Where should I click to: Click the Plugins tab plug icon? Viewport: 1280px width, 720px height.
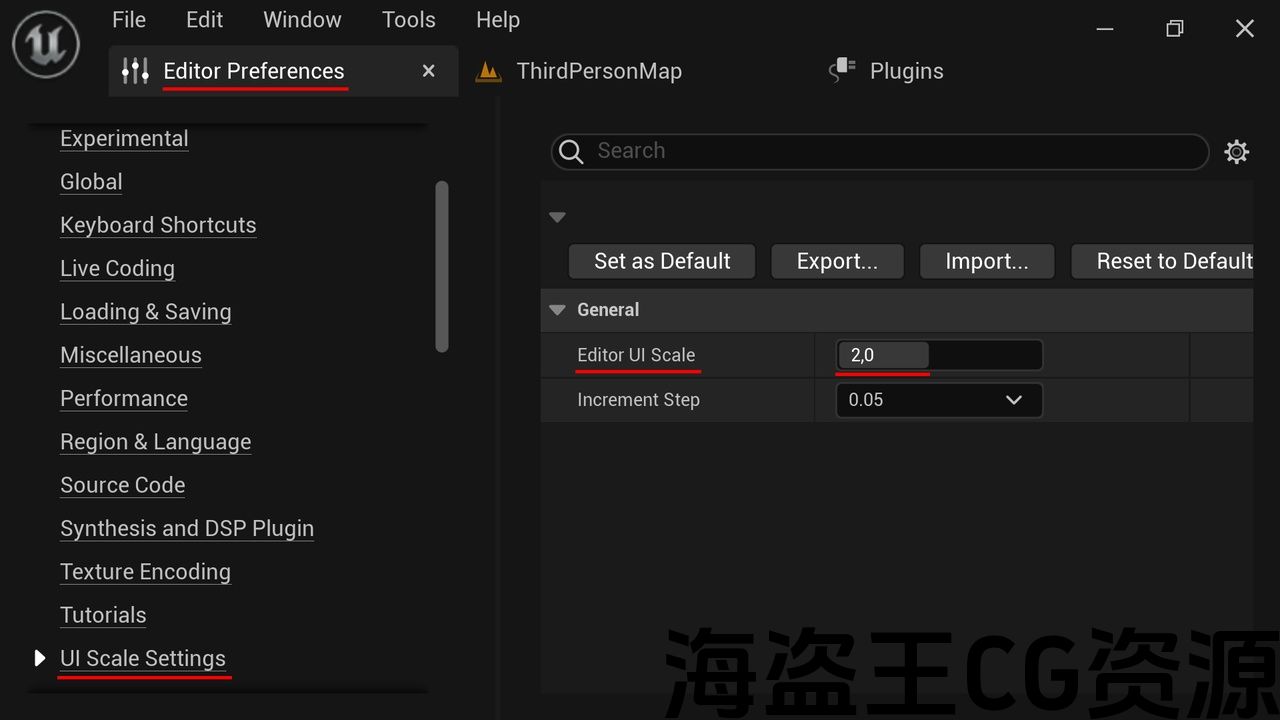point(844,70)
